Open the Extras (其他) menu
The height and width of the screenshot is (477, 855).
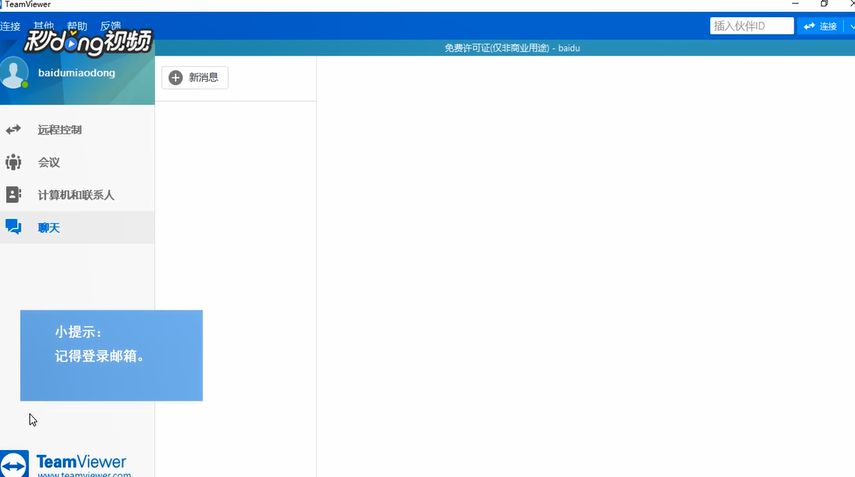[x=44, y=26]
